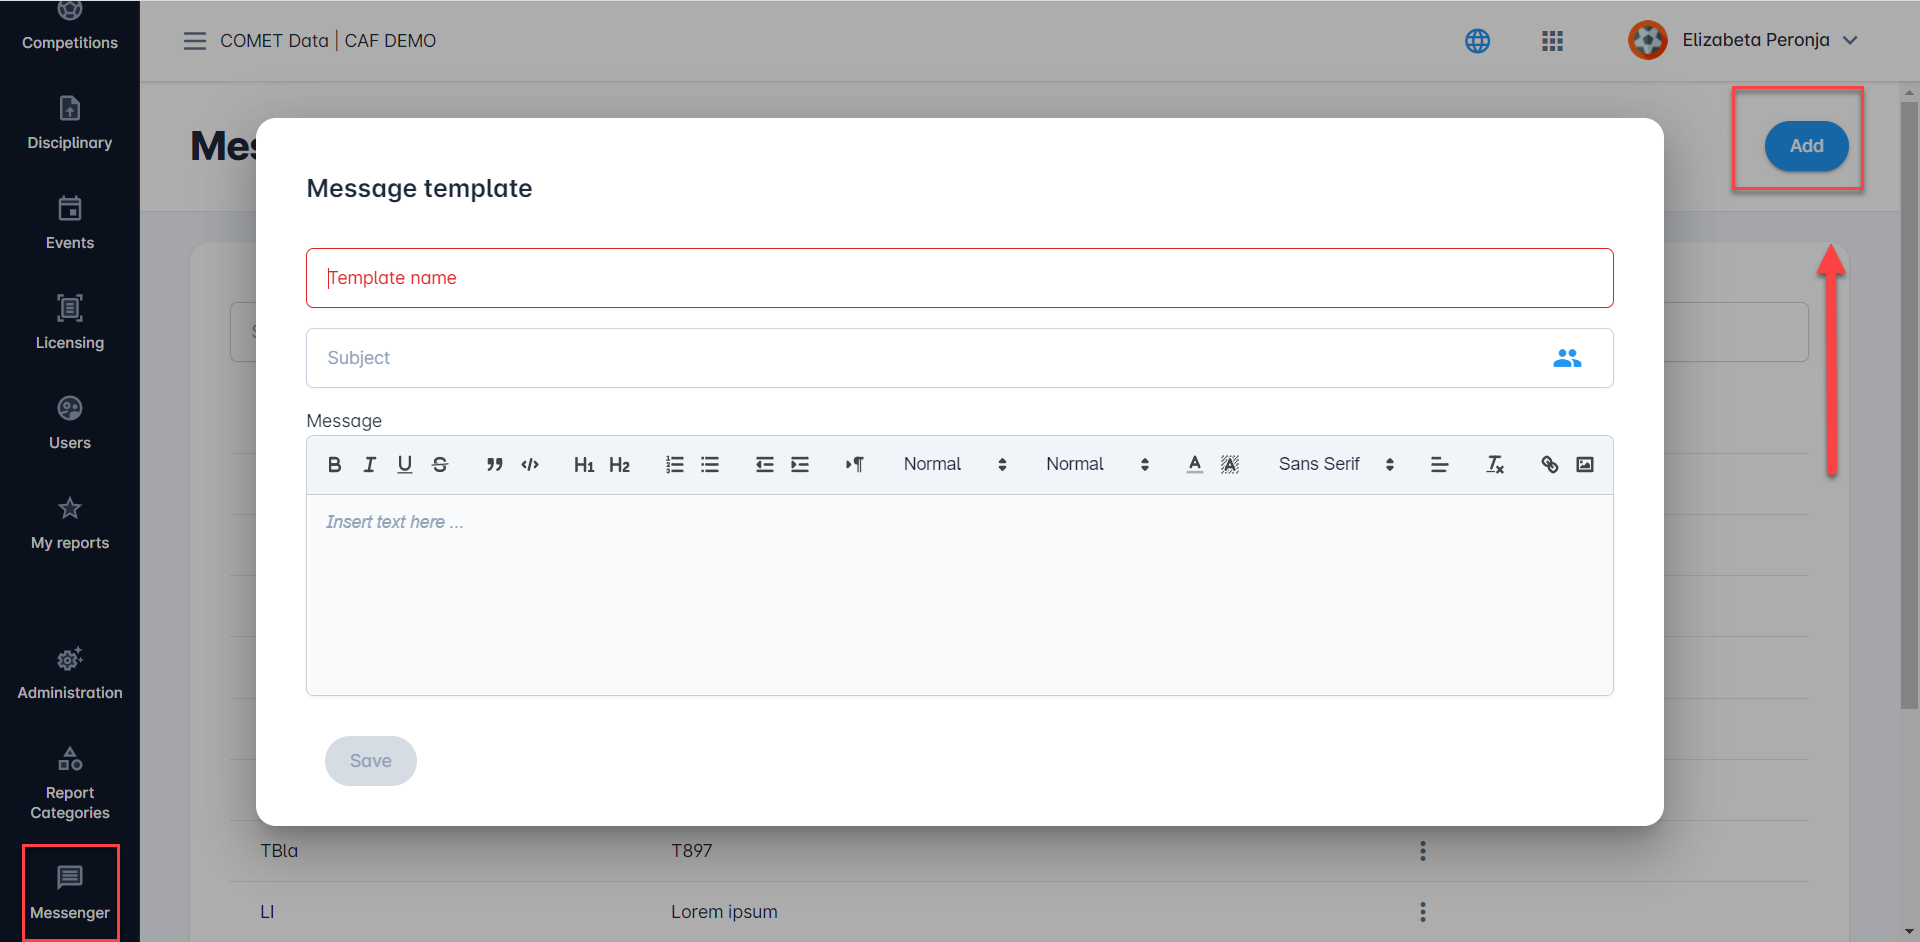Toggle bold formatting in message editor

click(335, 465)
